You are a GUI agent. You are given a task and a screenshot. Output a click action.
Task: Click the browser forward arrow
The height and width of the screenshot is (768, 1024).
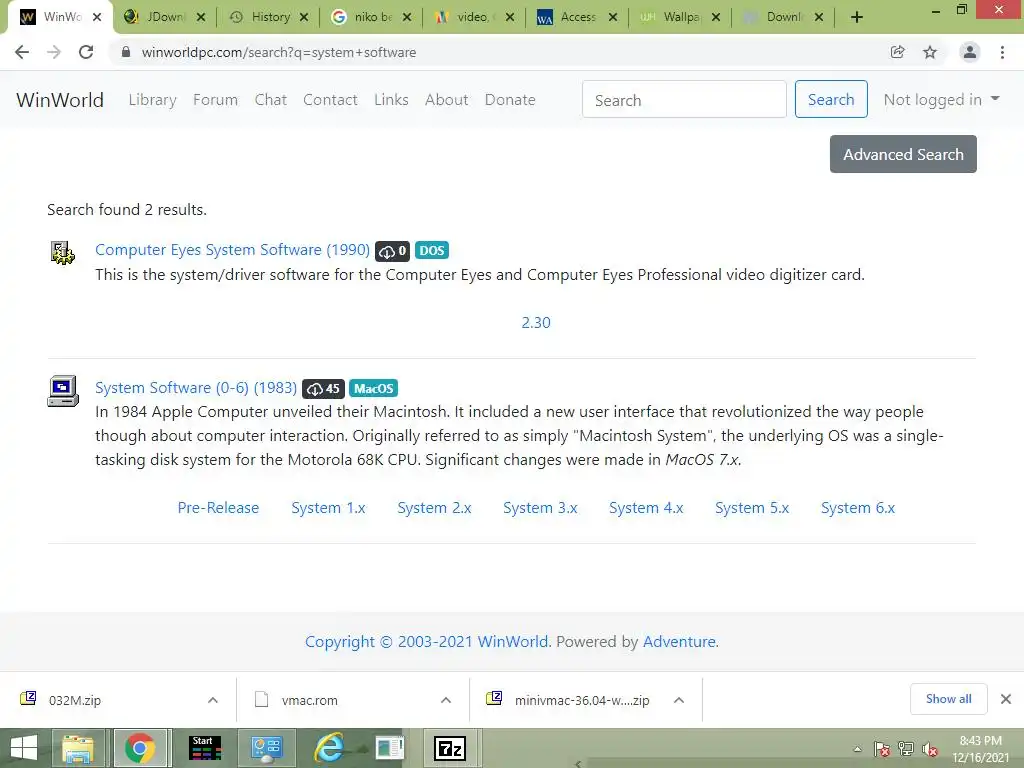(54, 52)
